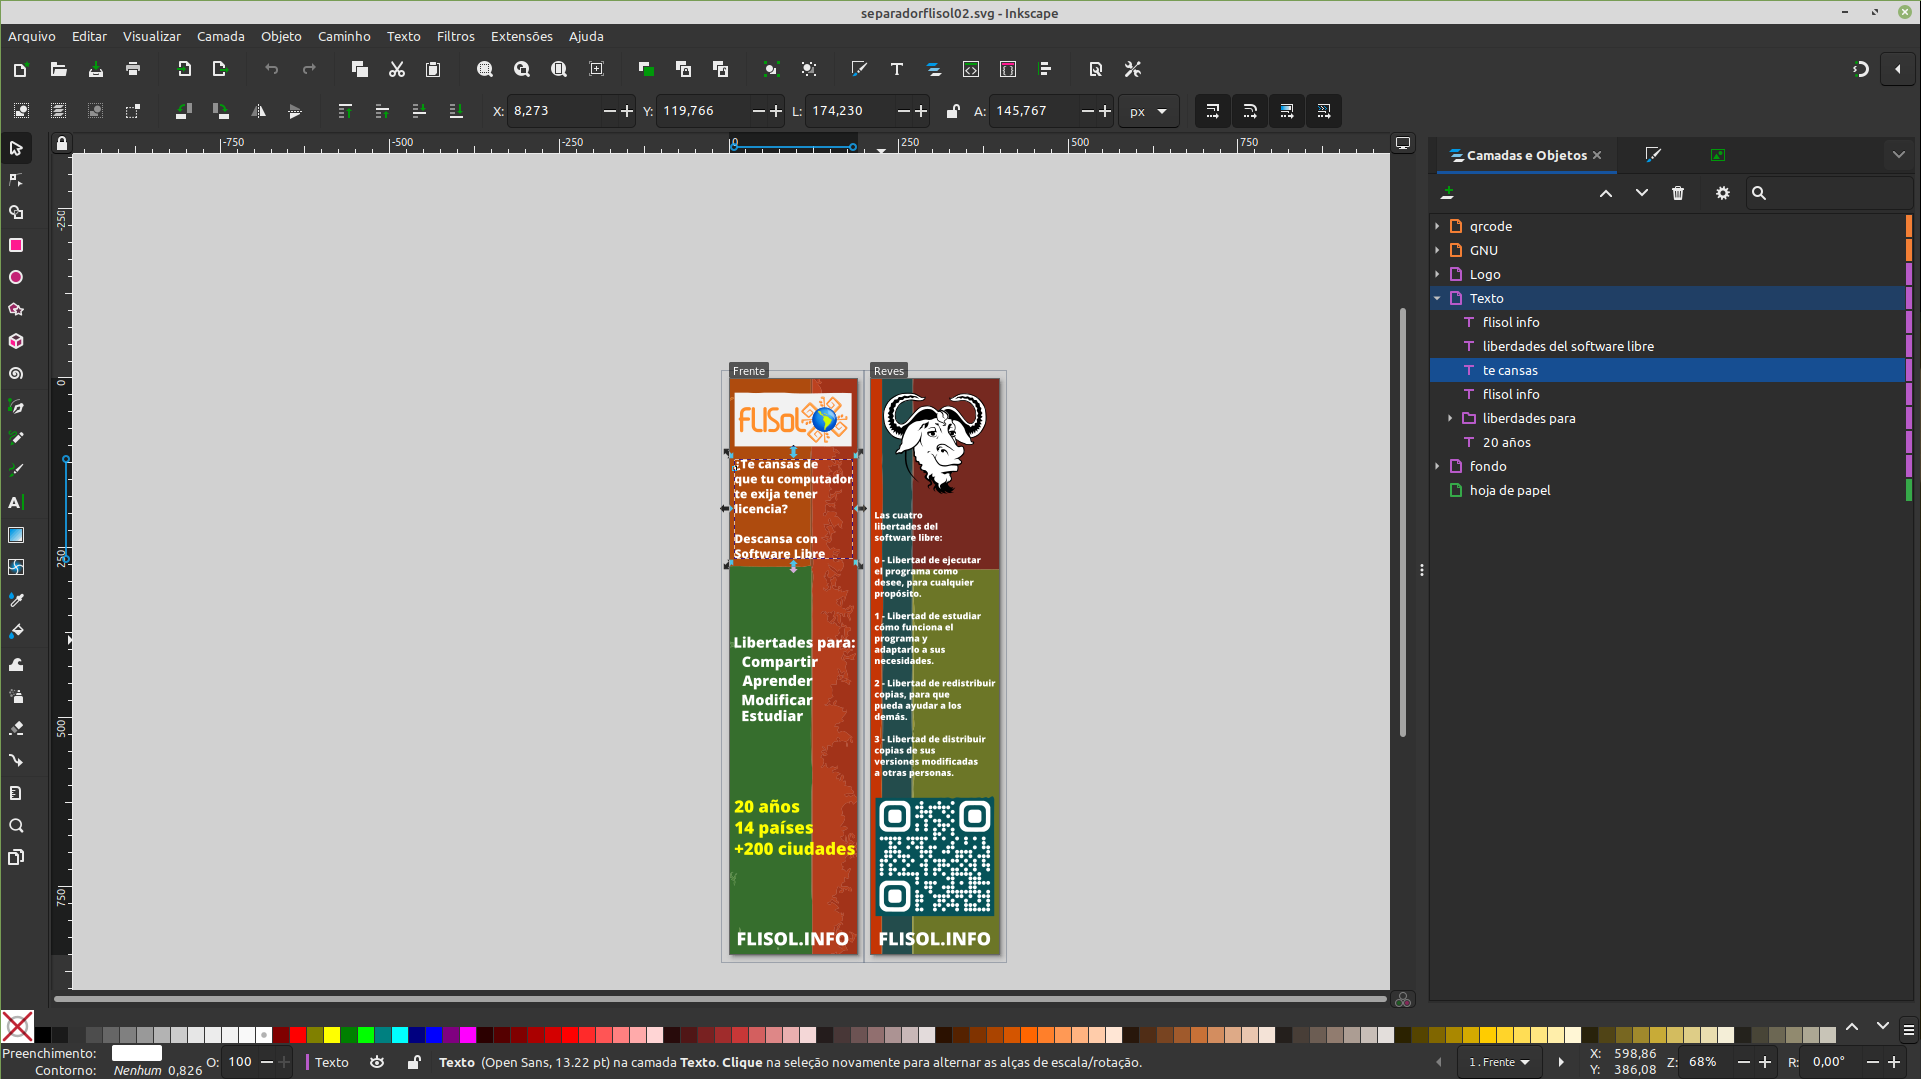Image resolution: width=1921 pixels, height=1079 pixels.
Task: Open the Filtros menu
Action: click(x=455, y=36)
